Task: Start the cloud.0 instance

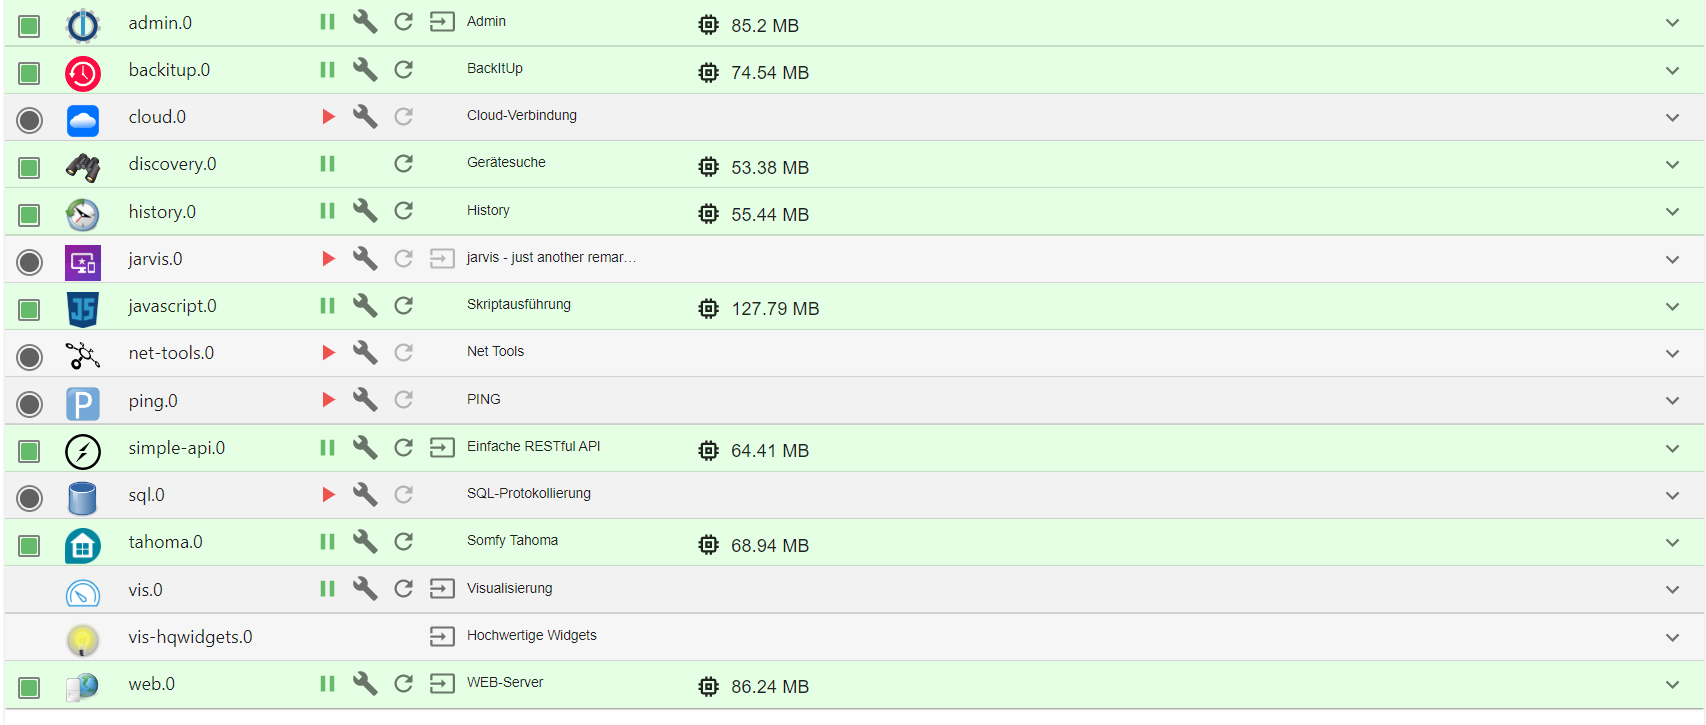Action: click(328, 117)
